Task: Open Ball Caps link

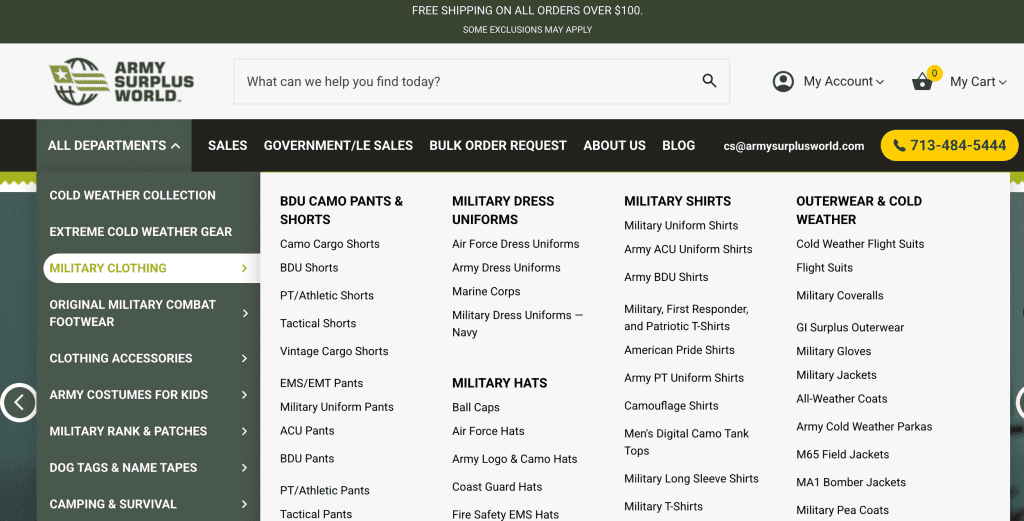Action: [x=475, y=407]
